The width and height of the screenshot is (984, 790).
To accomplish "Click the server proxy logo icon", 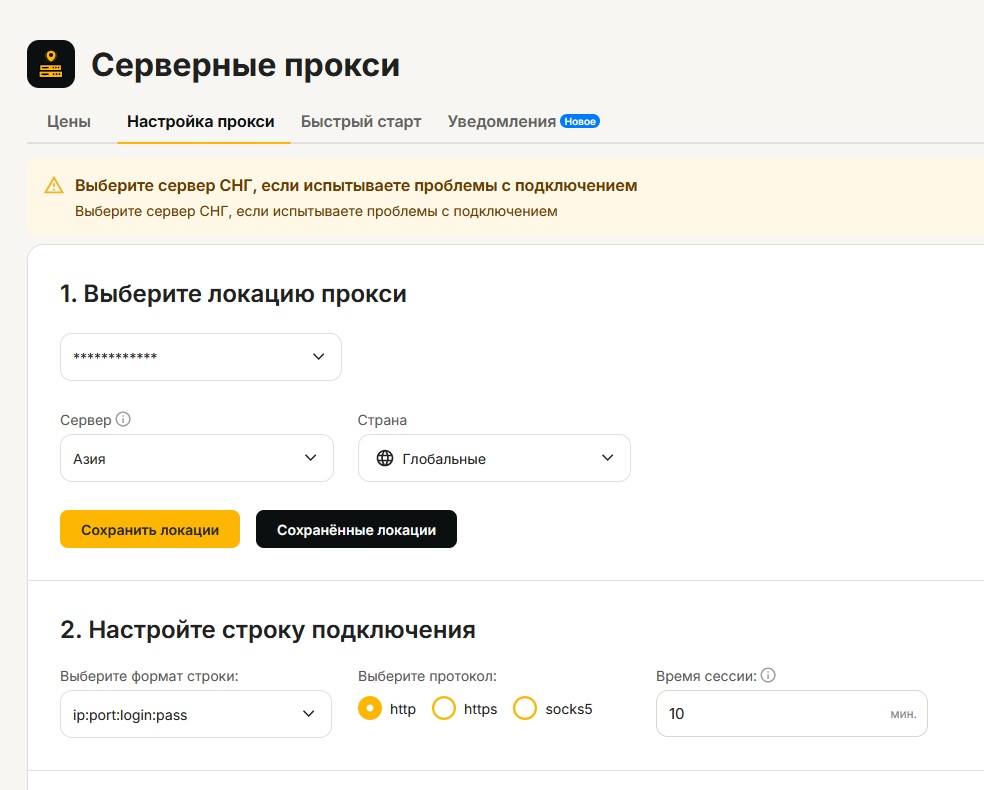I will pos(51,64).
